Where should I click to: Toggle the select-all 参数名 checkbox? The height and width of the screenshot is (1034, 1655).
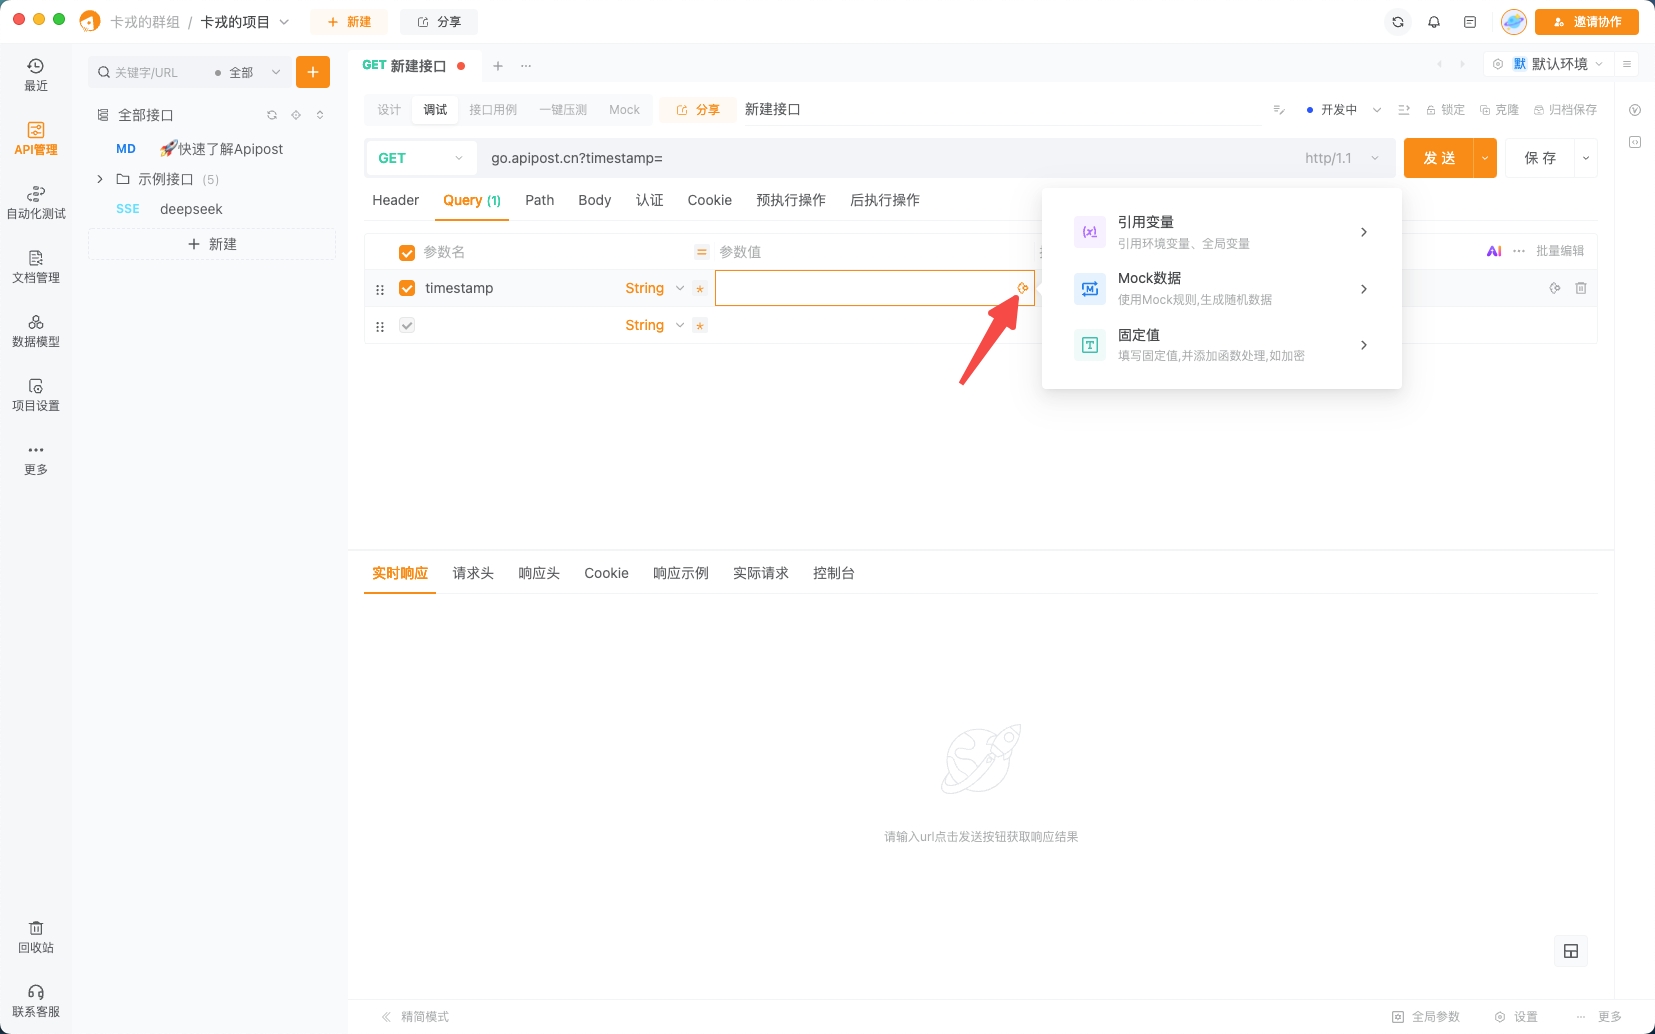tap(407, 253)
